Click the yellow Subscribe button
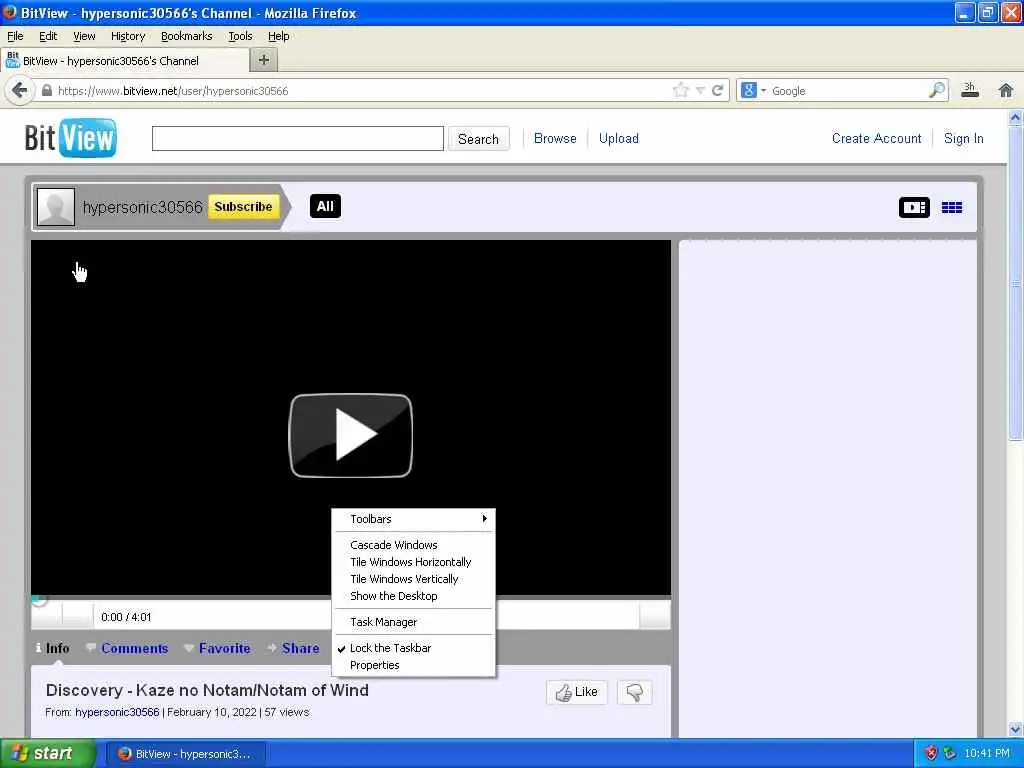Screen dimensions: 1024x768 point(244,206)
